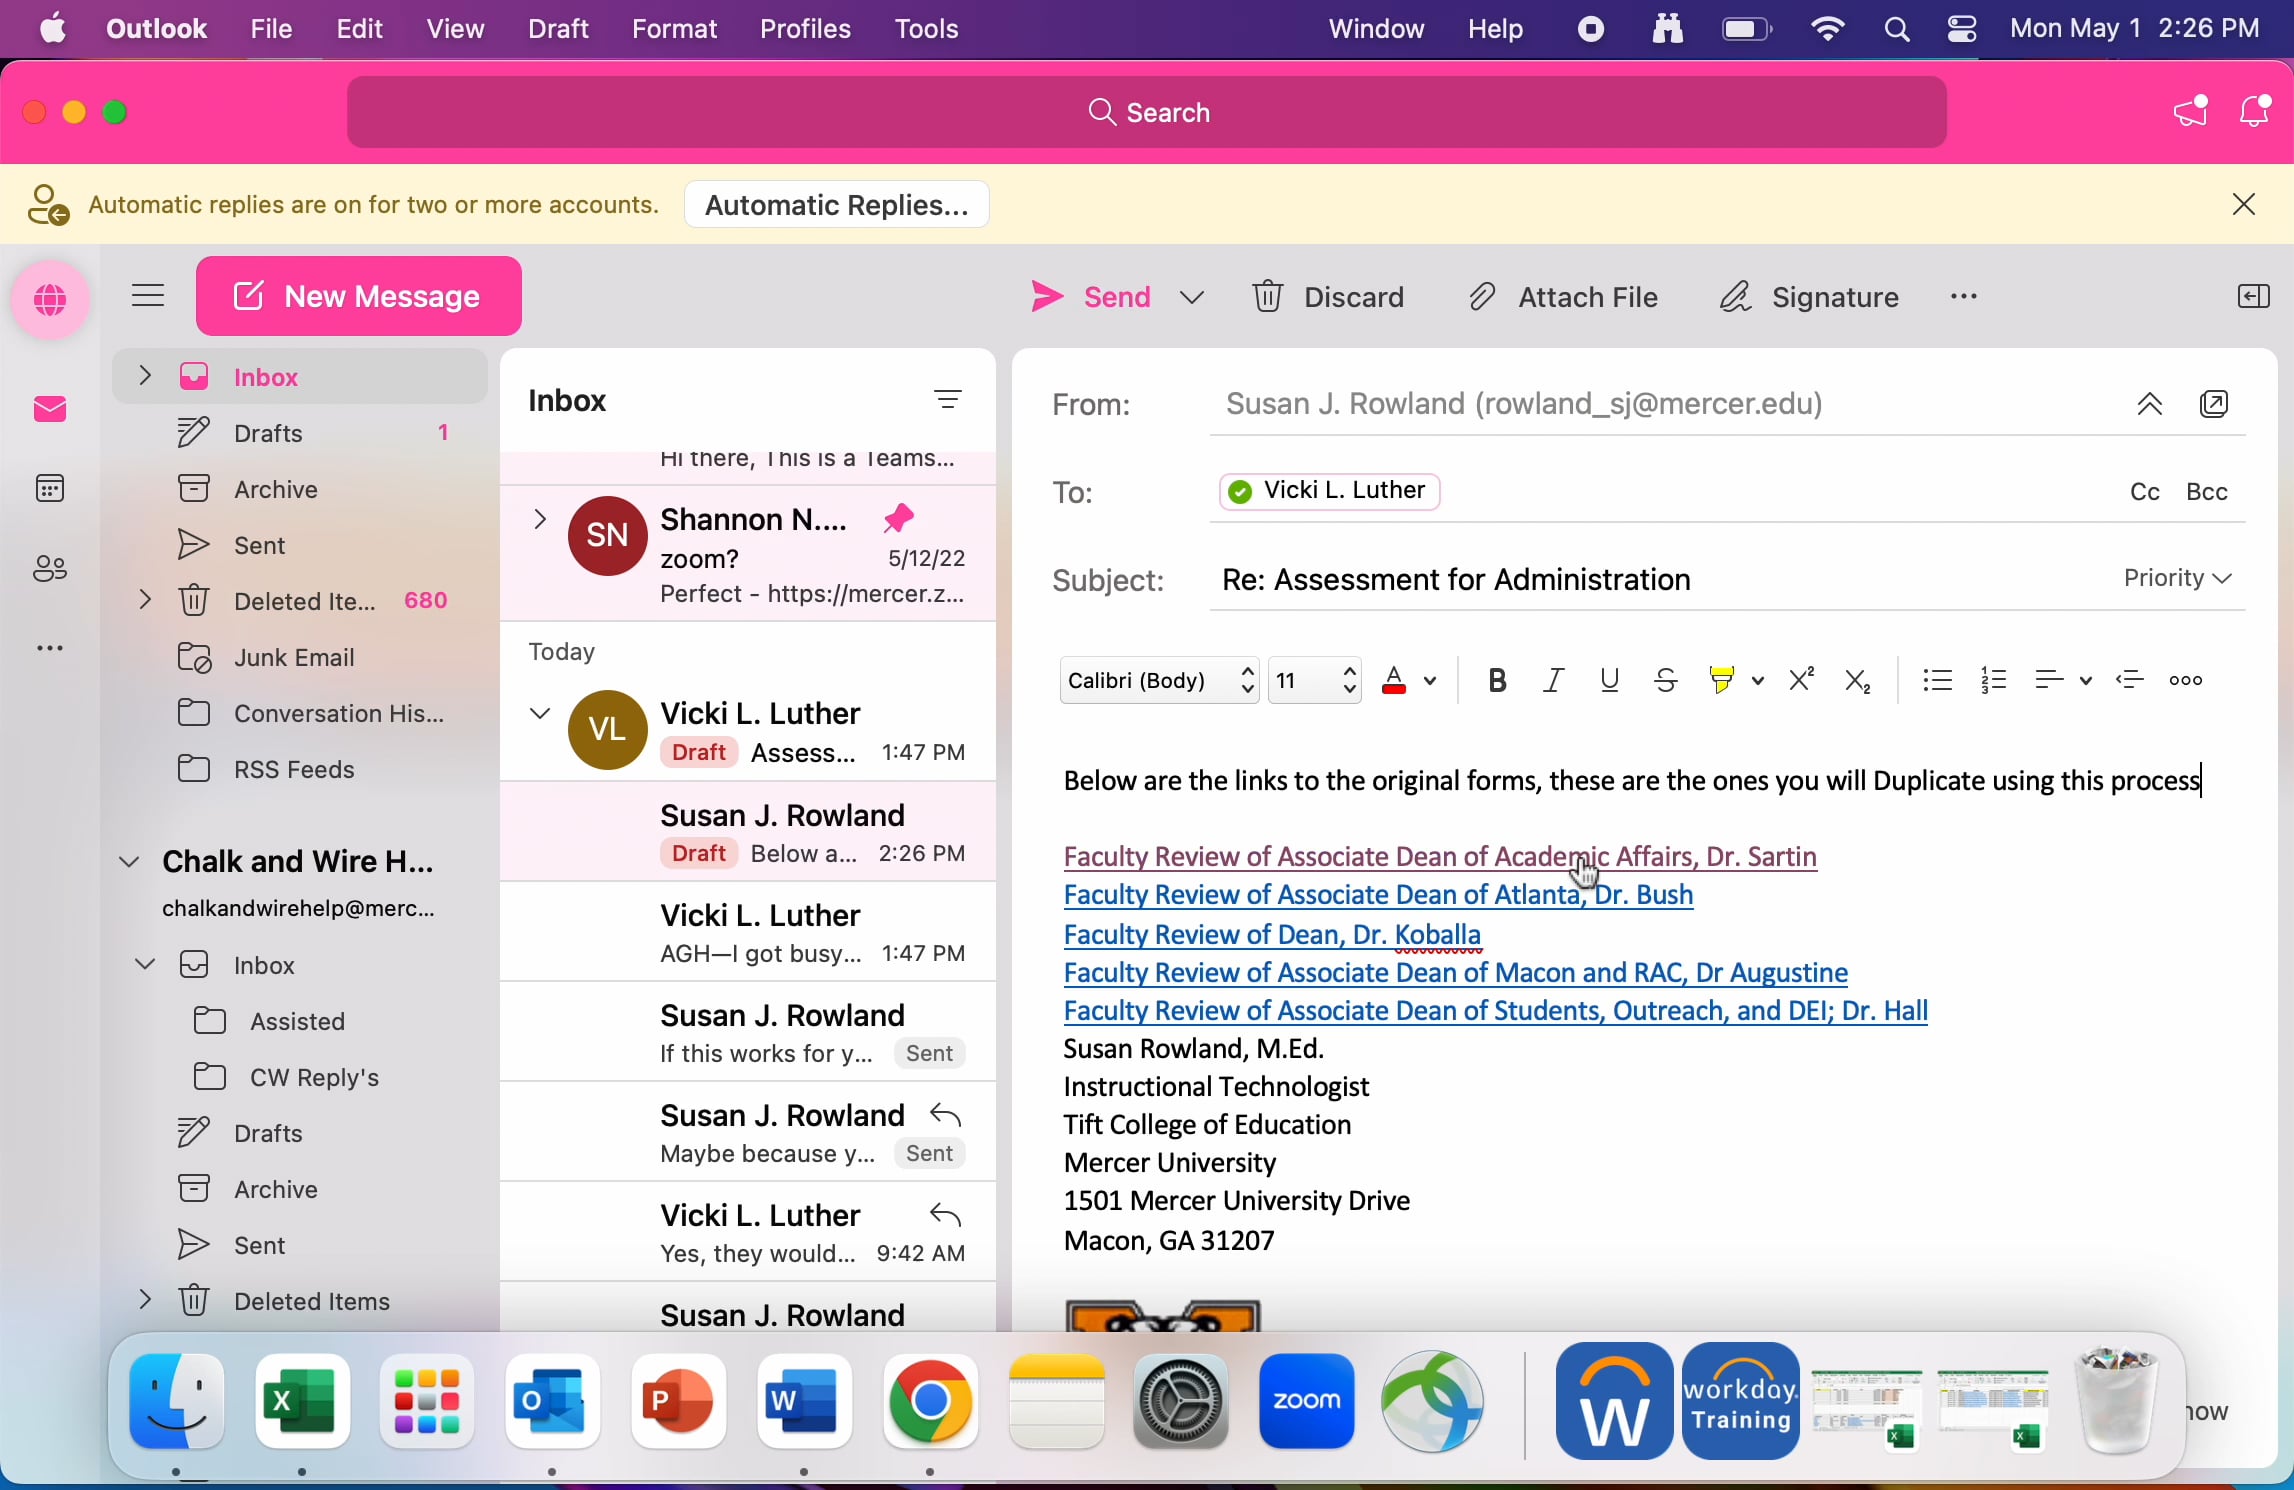Image resolution: width=2294 pixels, height=1490 pixels.
Task: Expand the Deleted Items folder with 680 items
Action: tap(145, 600)
